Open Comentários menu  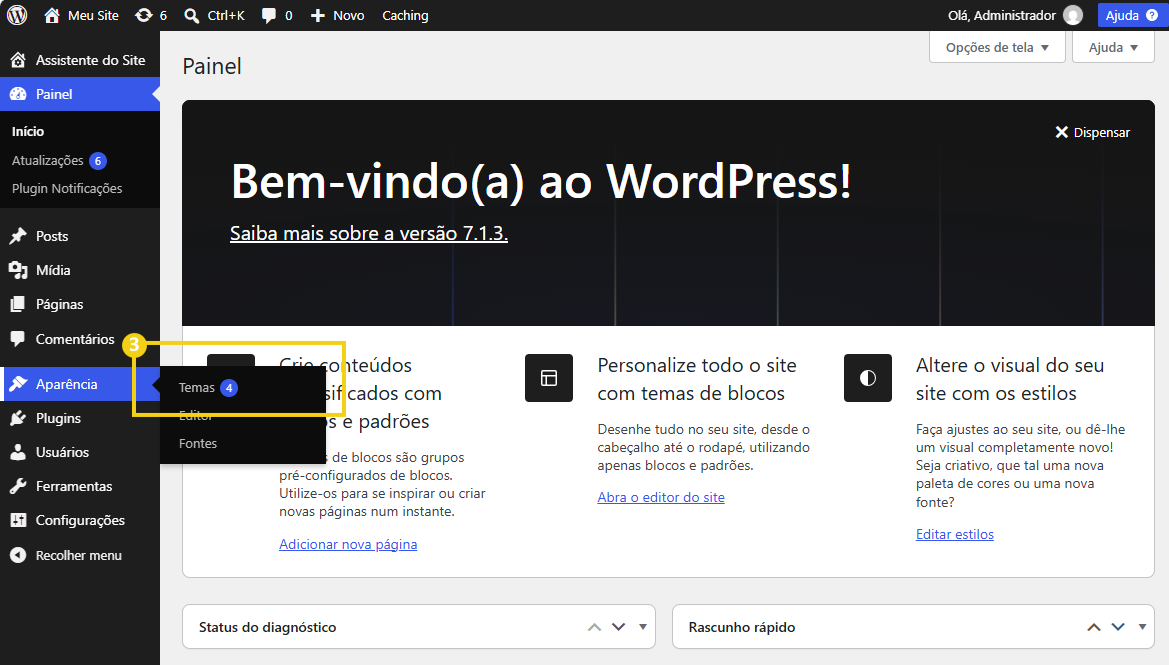(80, 339)
